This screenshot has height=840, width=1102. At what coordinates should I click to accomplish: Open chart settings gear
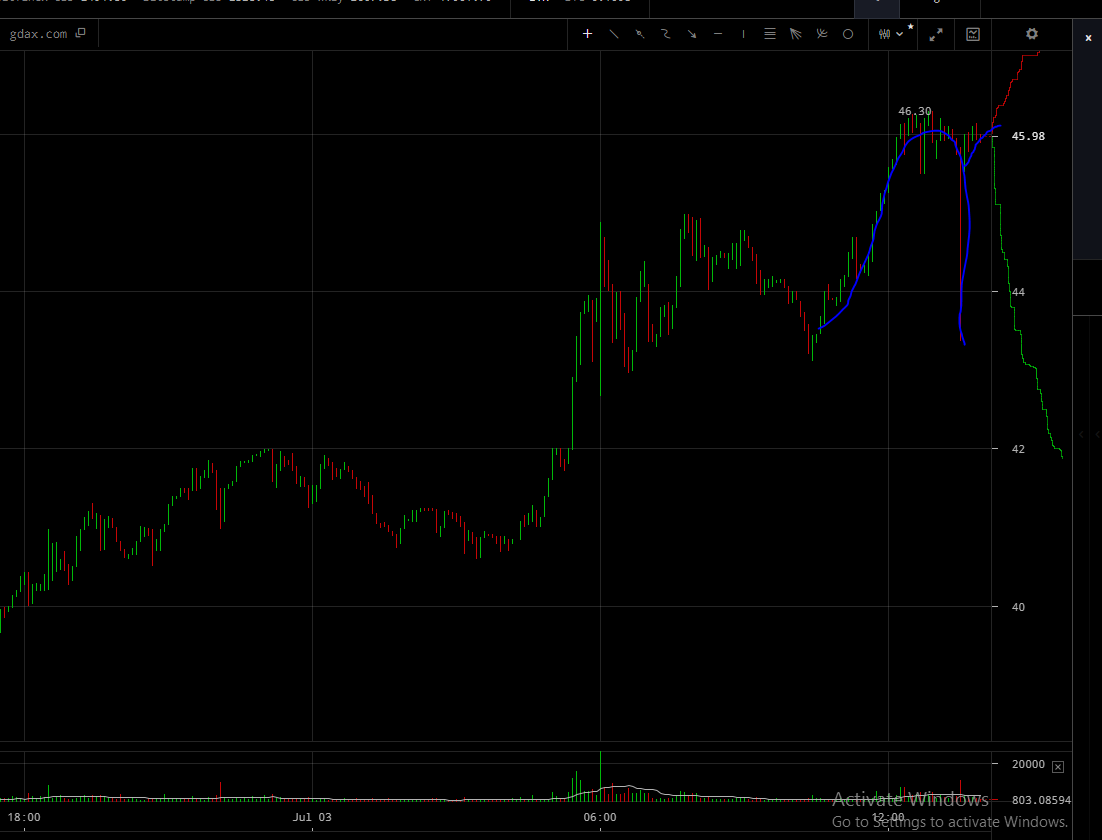pyautogui.click(x=1032, y=34)
